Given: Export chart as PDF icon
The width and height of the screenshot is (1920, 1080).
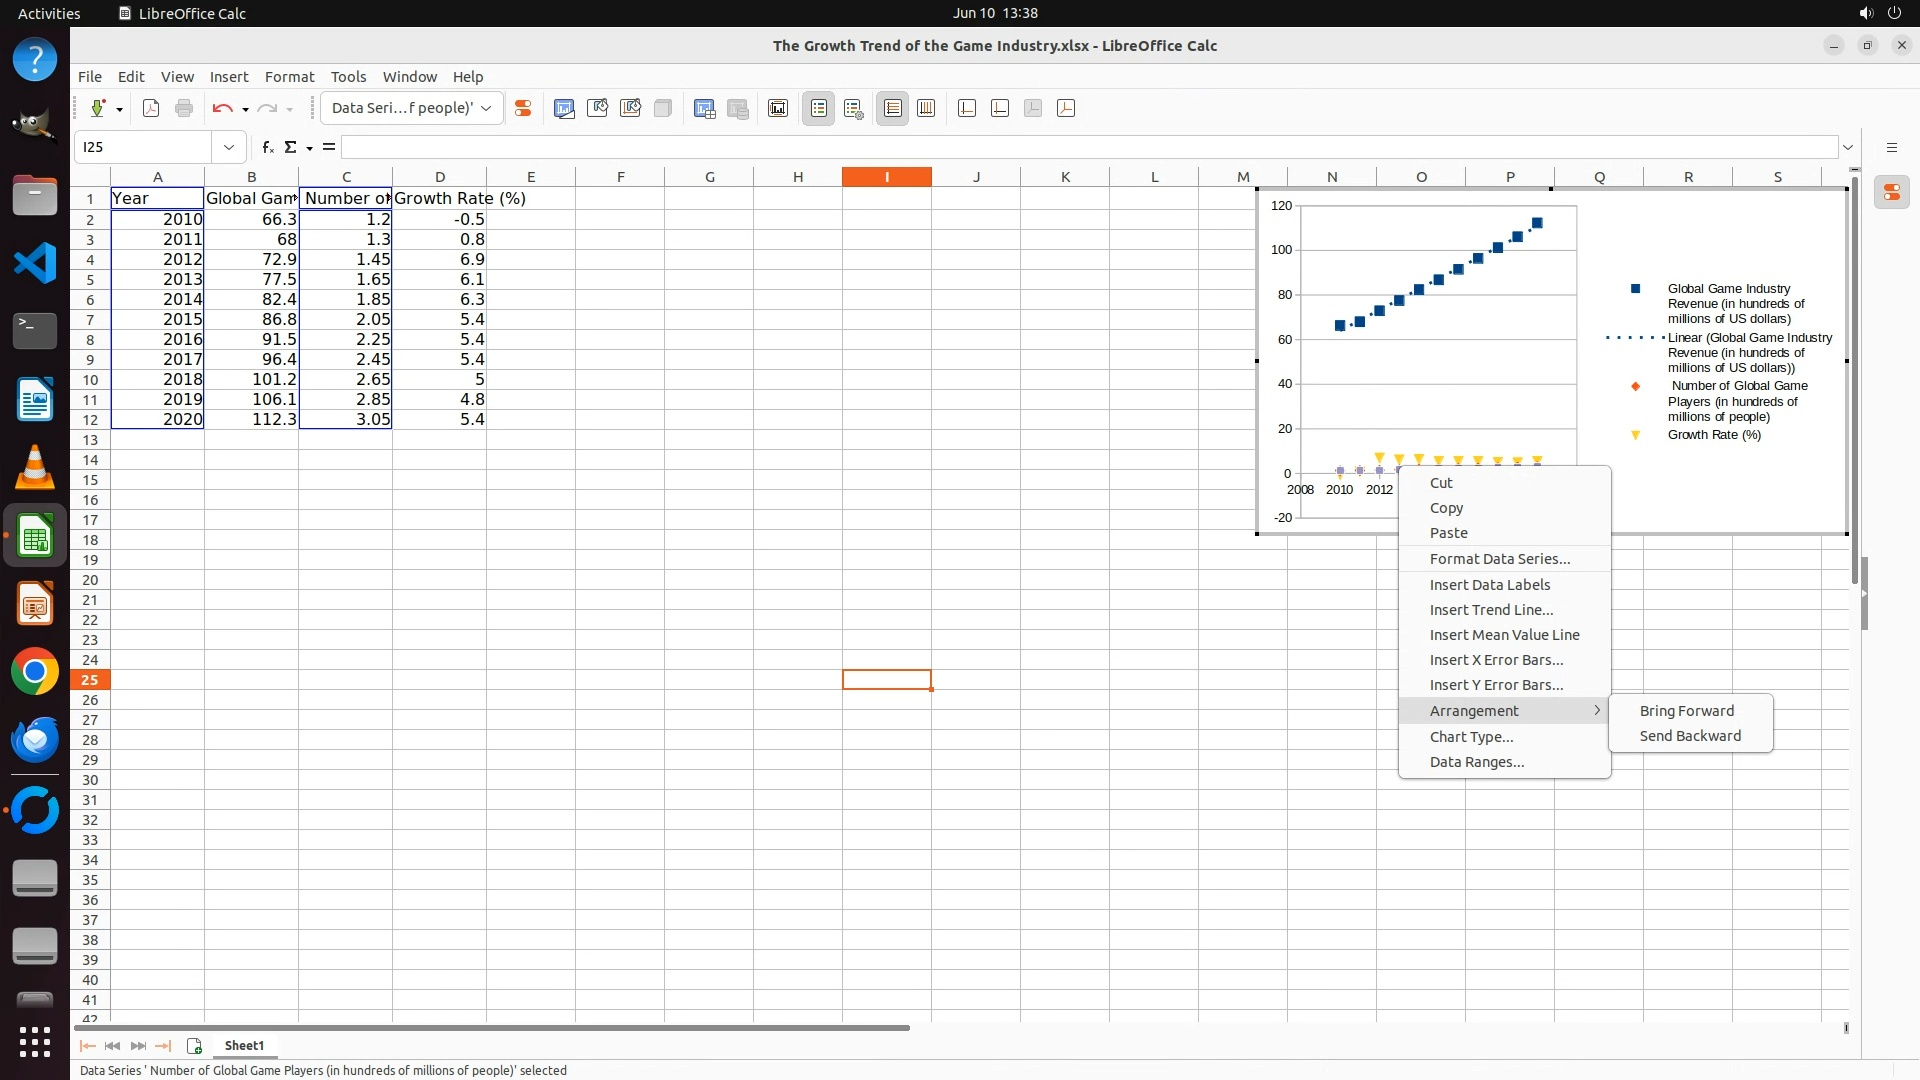Looking at the screenshot, I should tap(151, 108).
